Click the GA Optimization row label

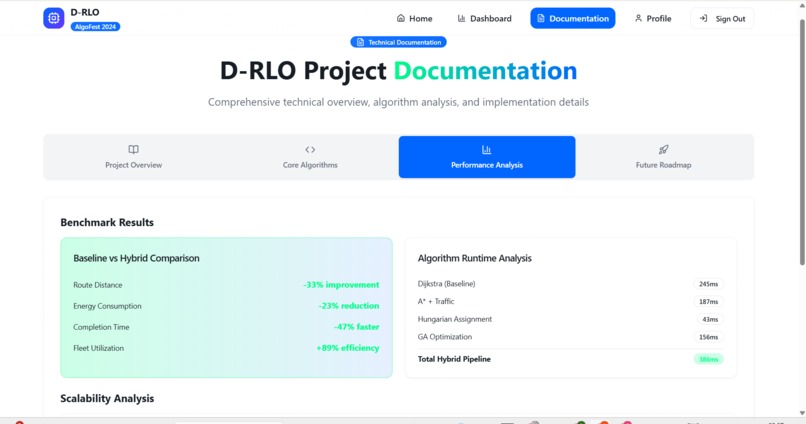(445, 337)
